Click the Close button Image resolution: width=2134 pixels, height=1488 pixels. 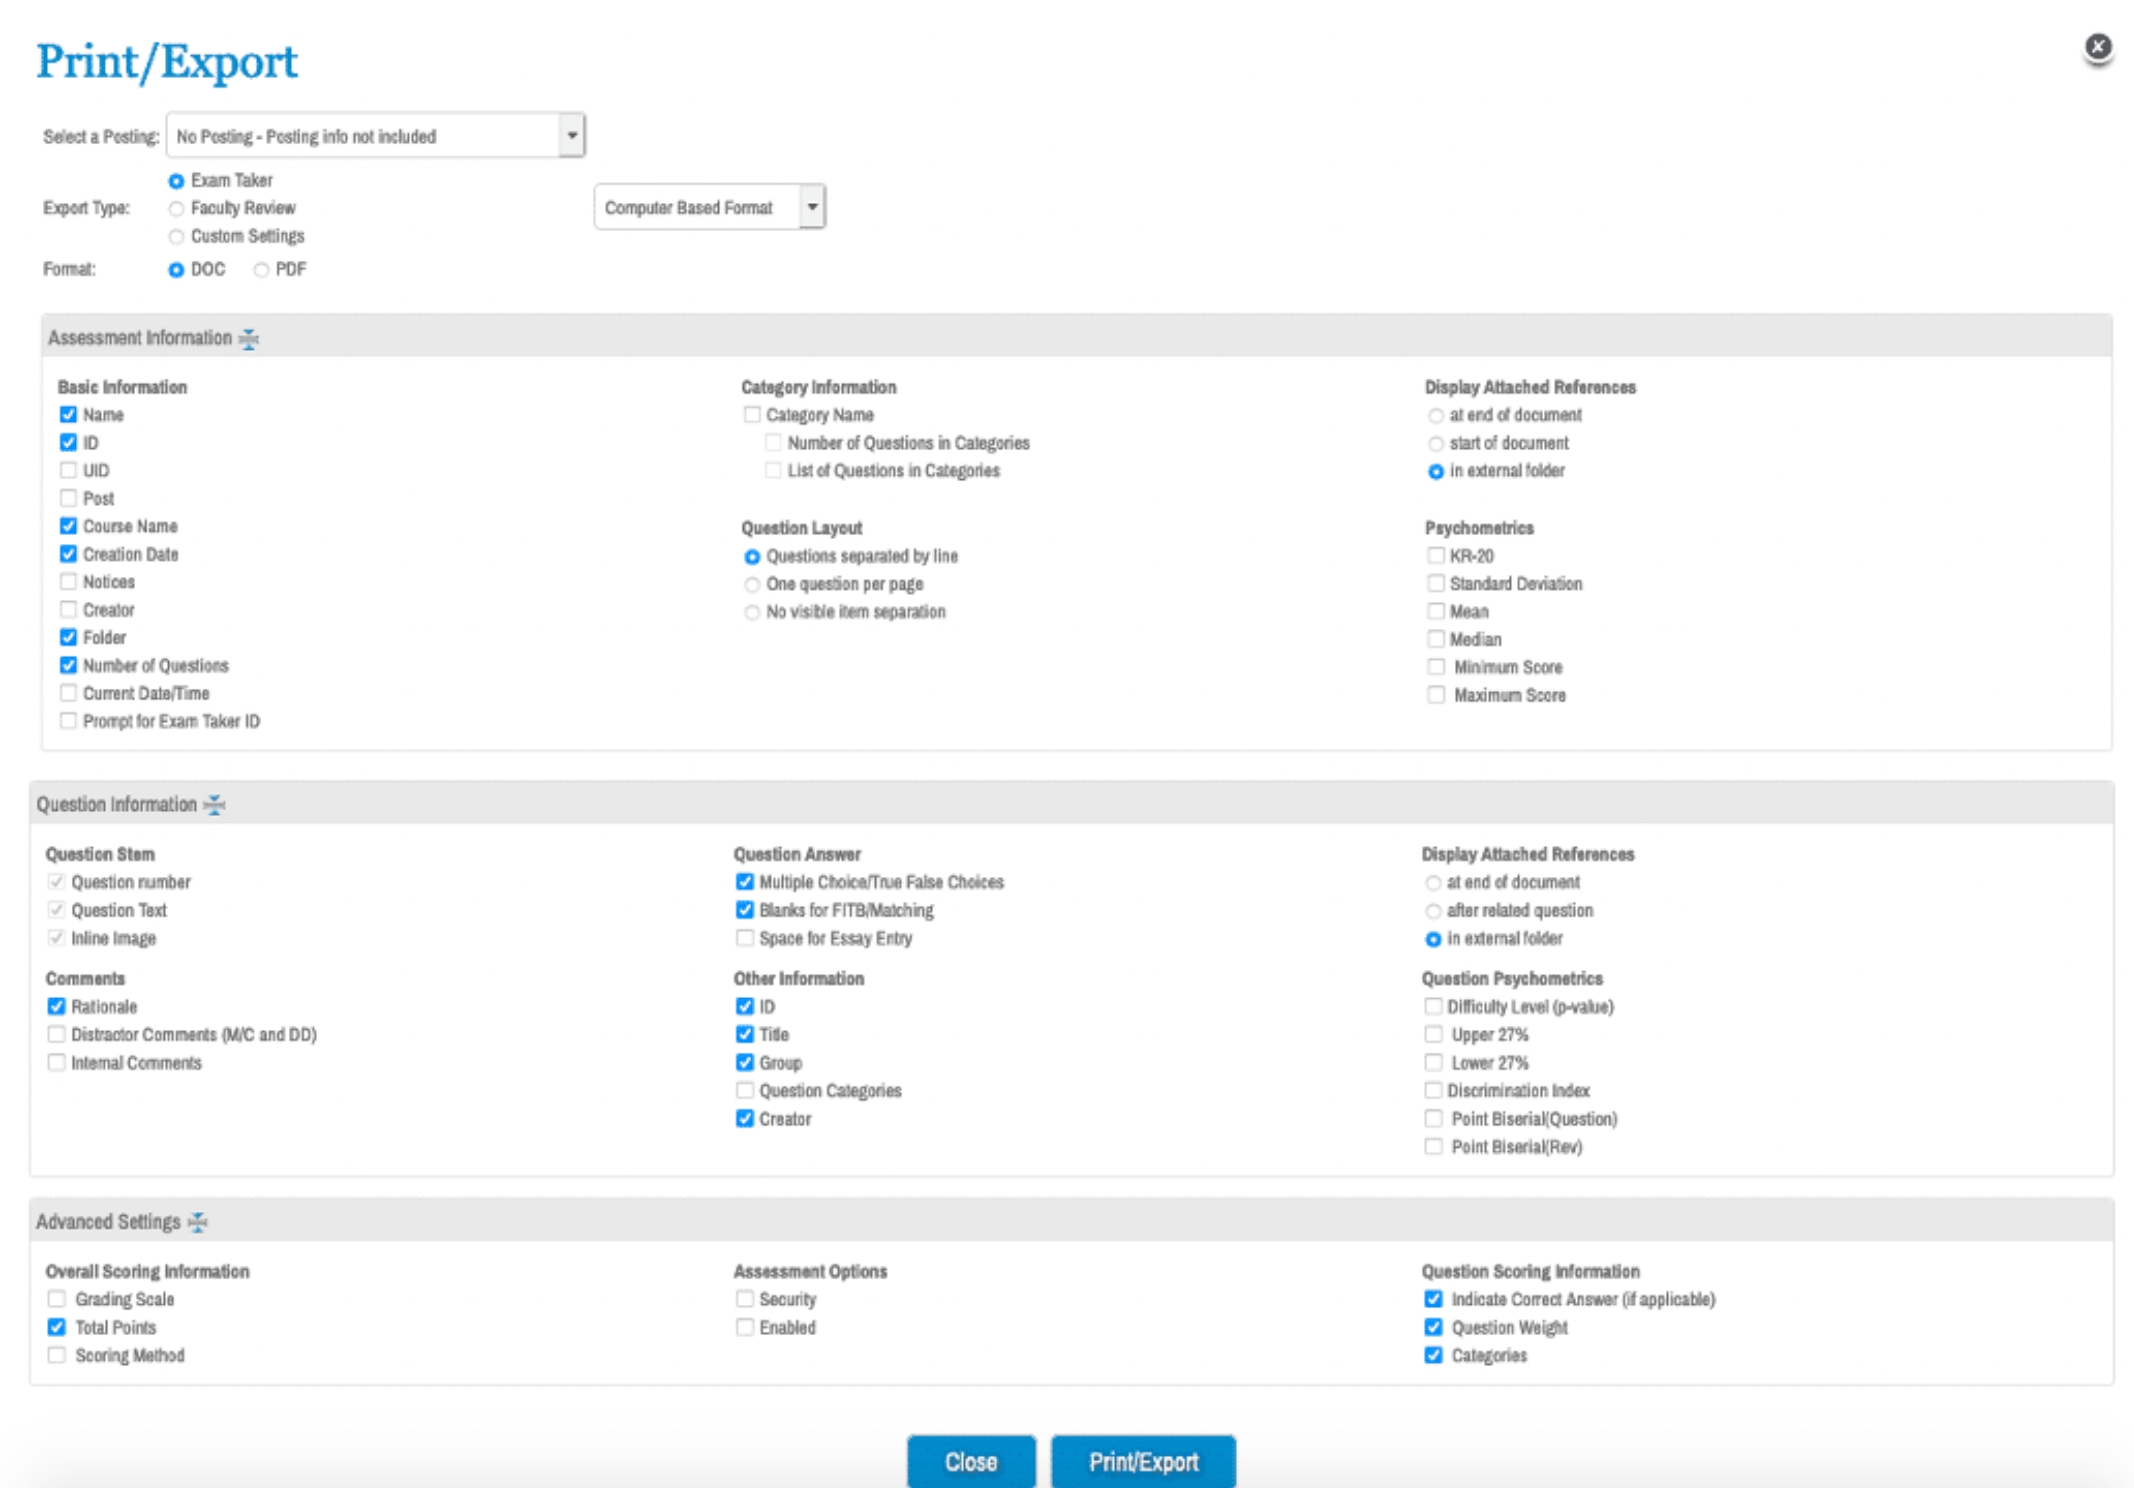tap(970, 1461)
